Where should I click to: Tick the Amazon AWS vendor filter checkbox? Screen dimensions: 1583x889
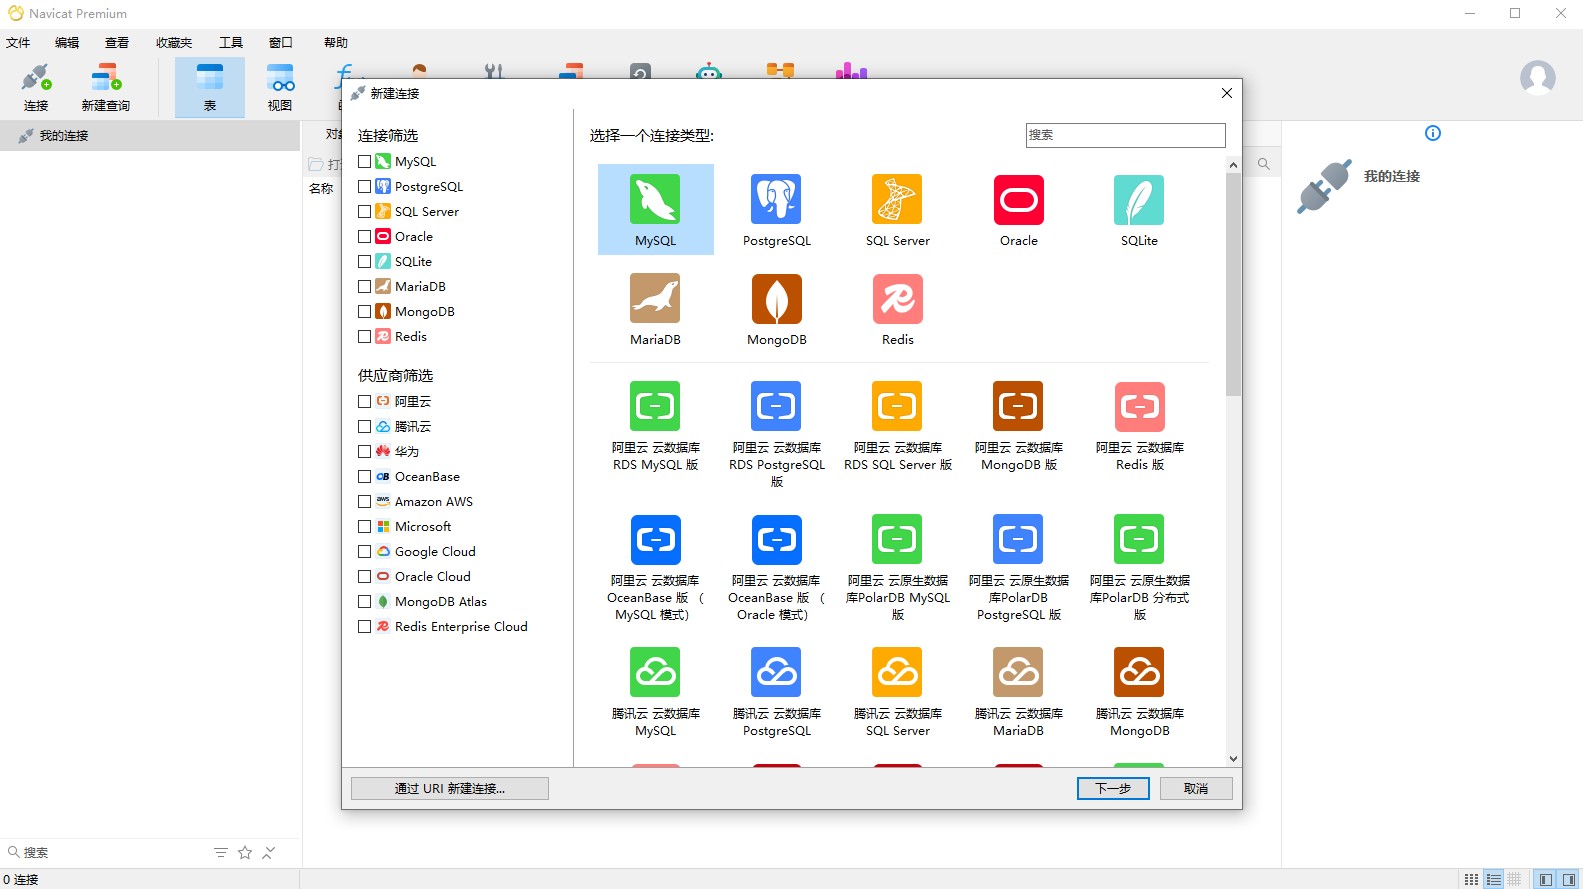[x=365, y=501]
